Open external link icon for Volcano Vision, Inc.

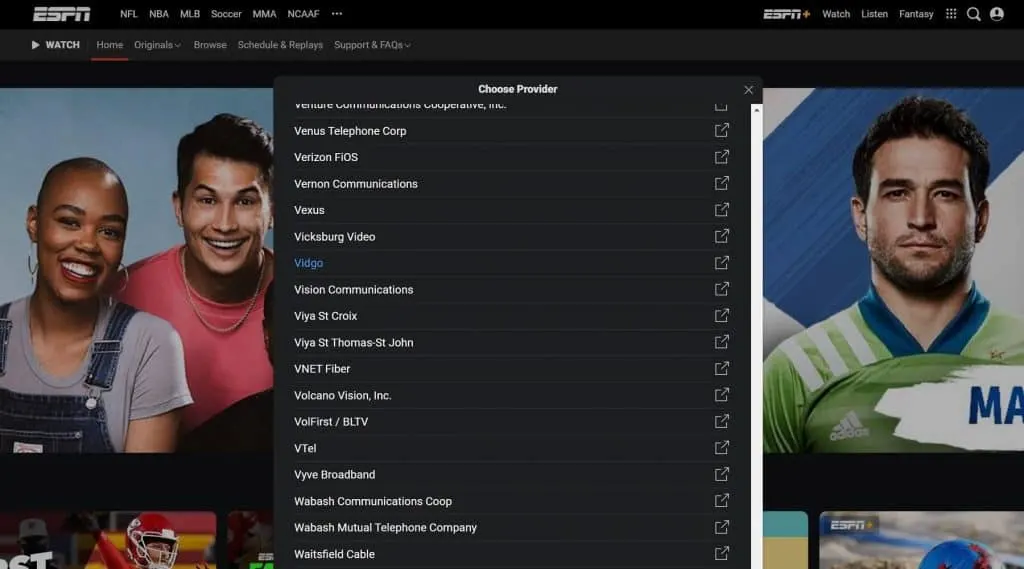click(x=721, y=395)
